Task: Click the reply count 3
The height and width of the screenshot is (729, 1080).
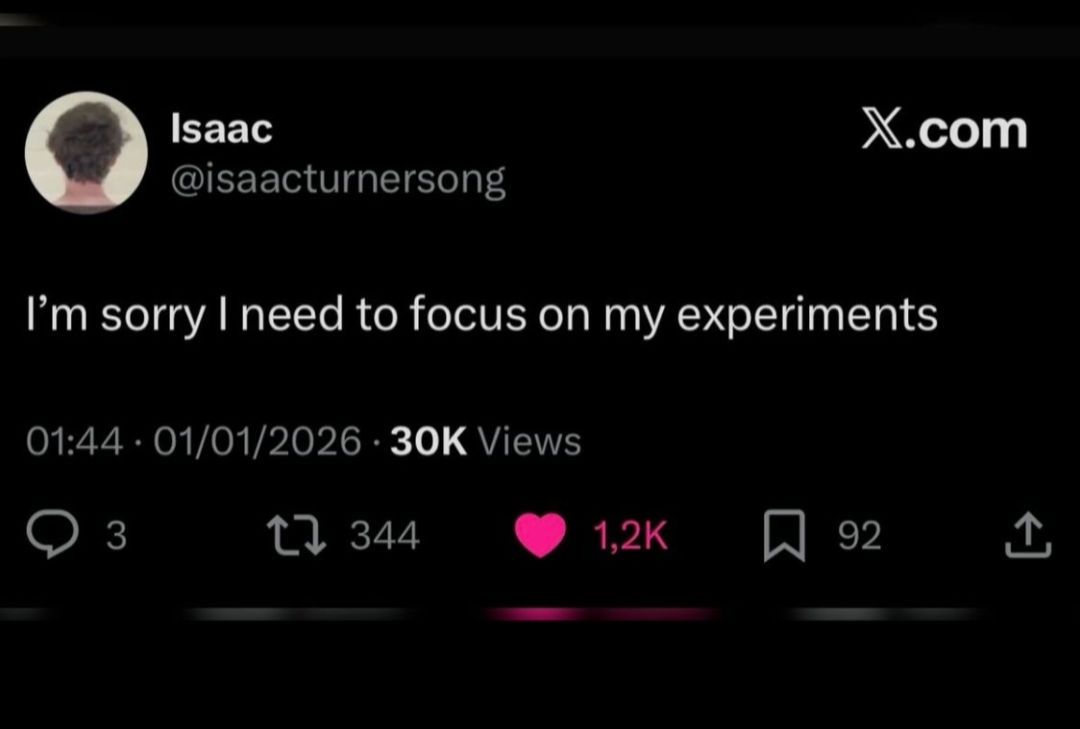Action: [x=116, y=538]
